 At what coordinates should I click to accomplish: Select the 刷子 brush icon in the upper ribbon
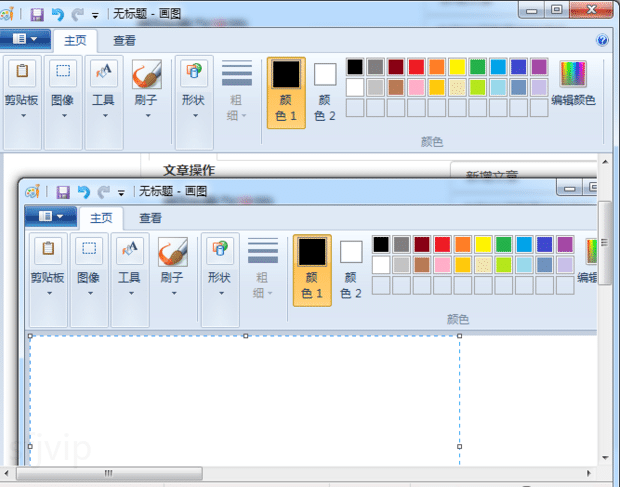pyautogui.click(x=147, y=75)
